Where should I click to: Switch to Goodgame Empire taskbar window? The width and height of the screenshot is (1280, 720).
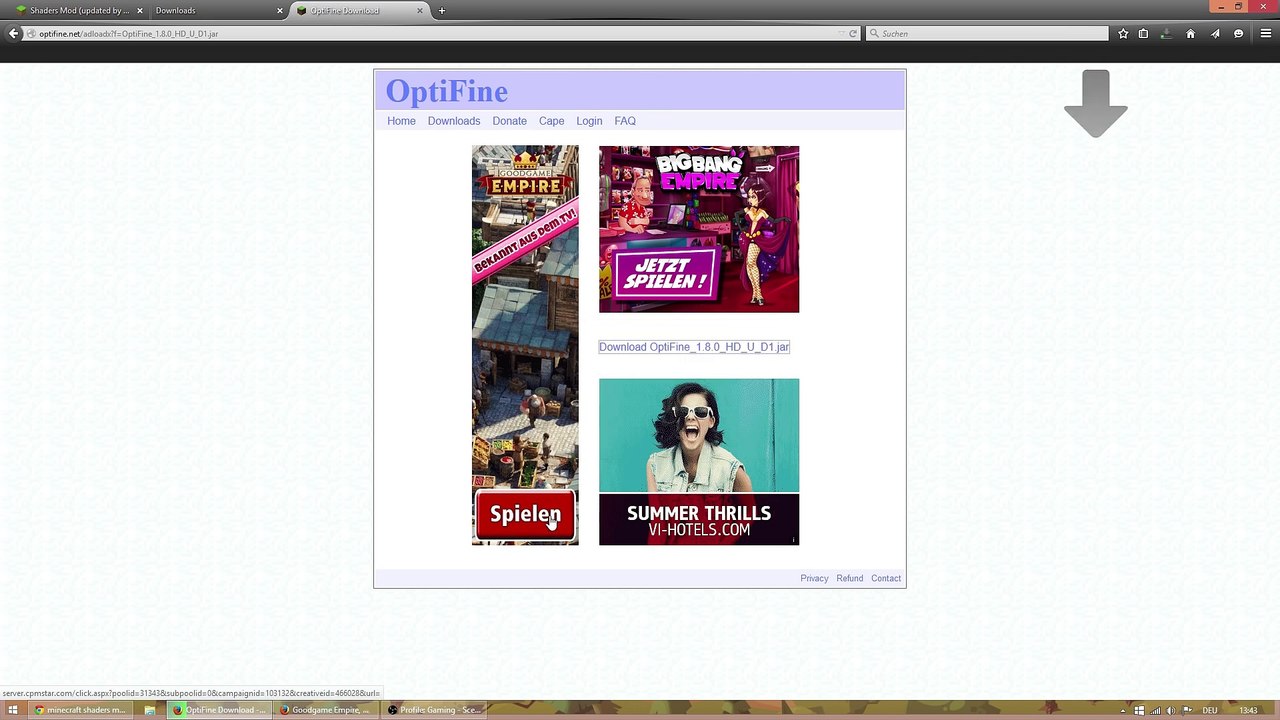[325, 710]
